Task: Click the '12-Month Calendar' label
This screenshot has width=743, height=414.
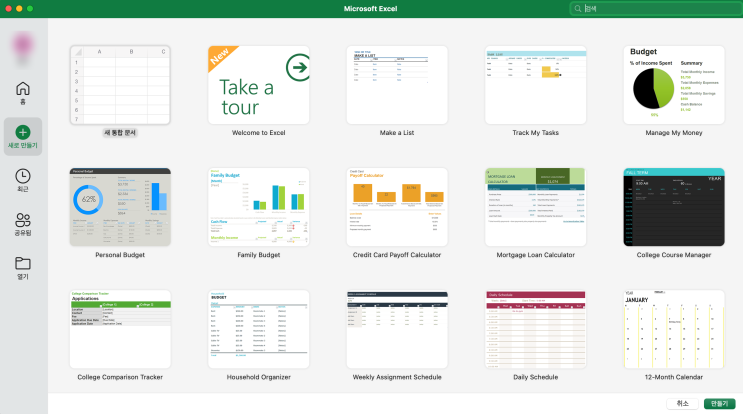Action: (674, 377)
